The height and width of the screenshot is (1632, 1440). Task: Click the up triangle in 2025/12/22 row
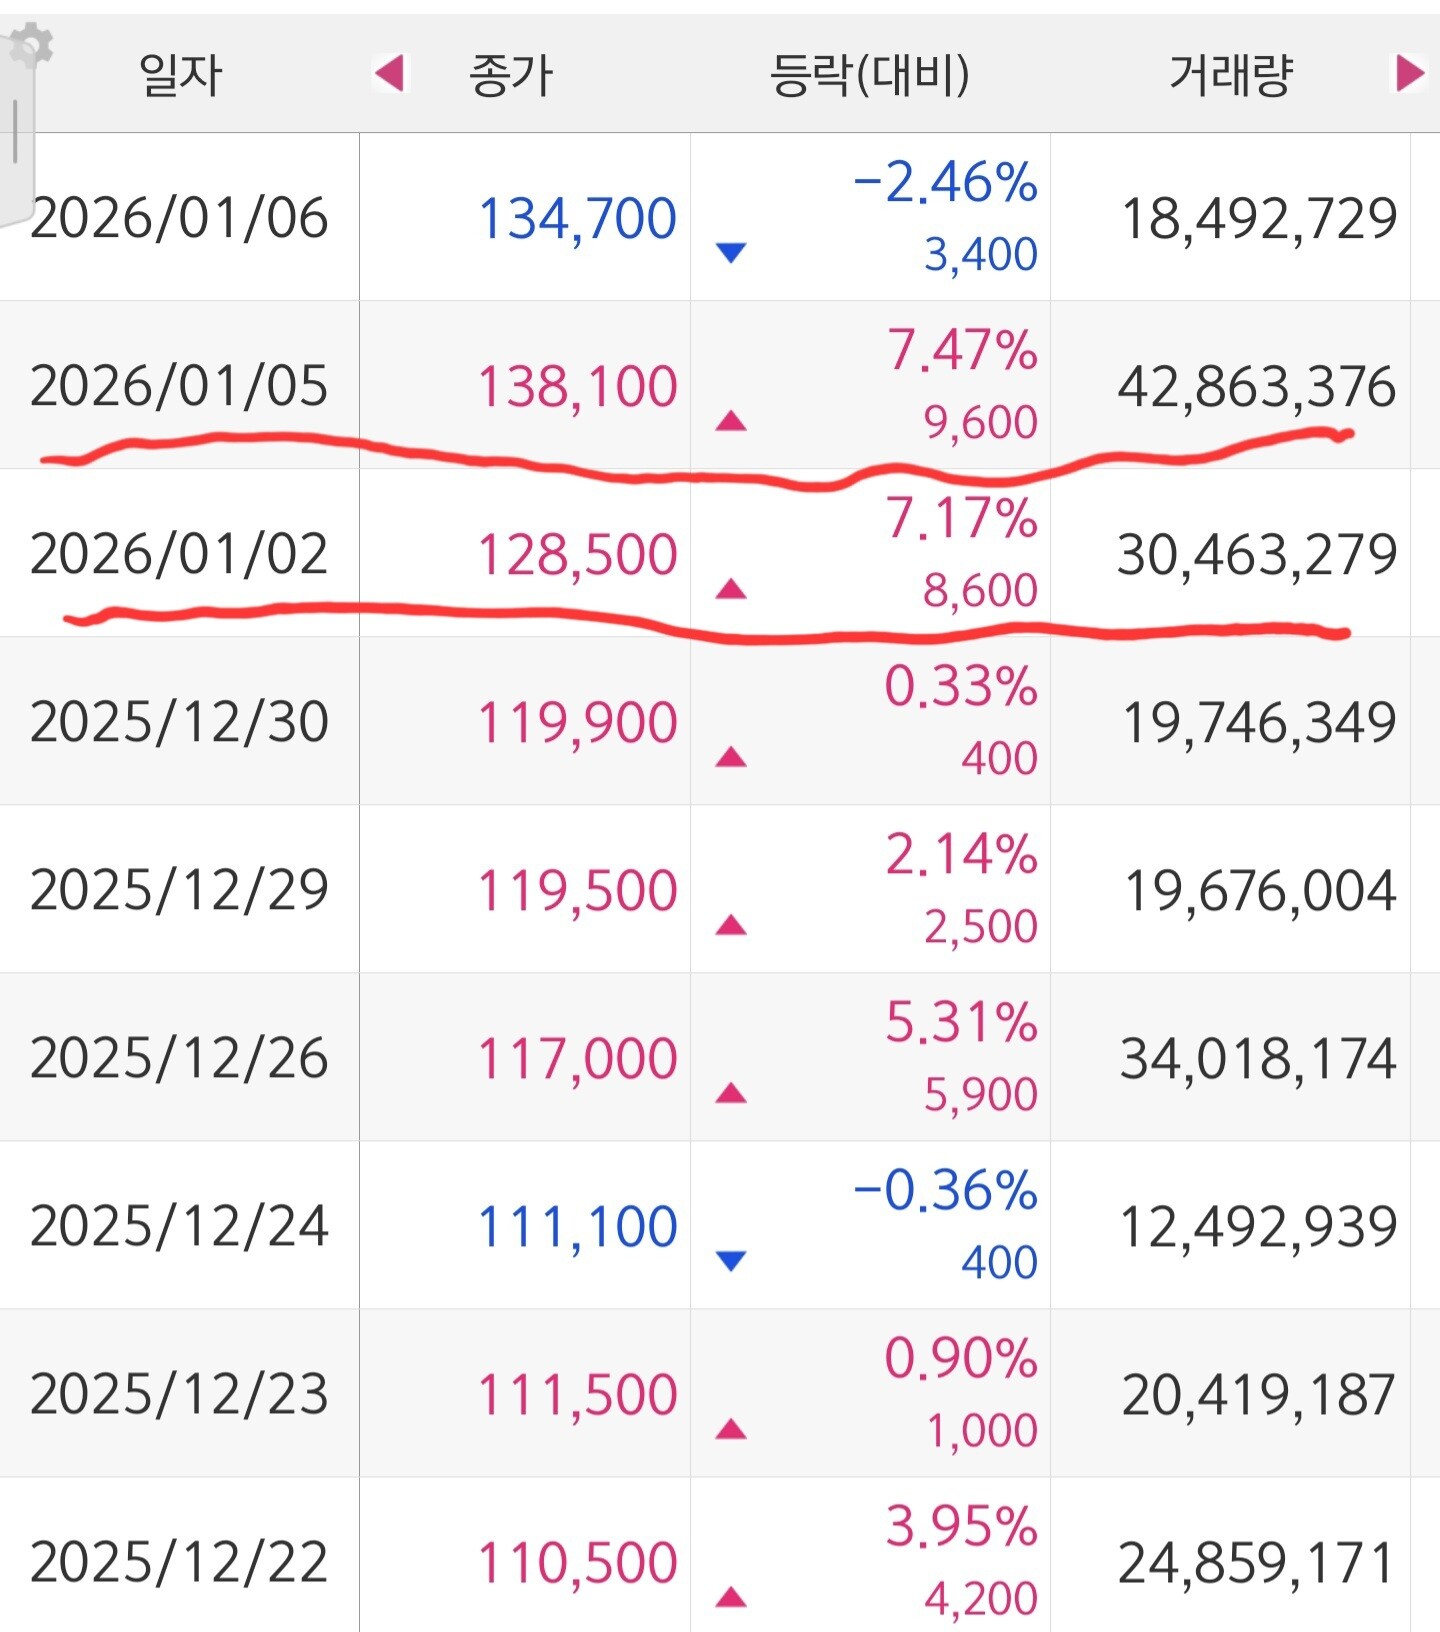[732, 1596]
